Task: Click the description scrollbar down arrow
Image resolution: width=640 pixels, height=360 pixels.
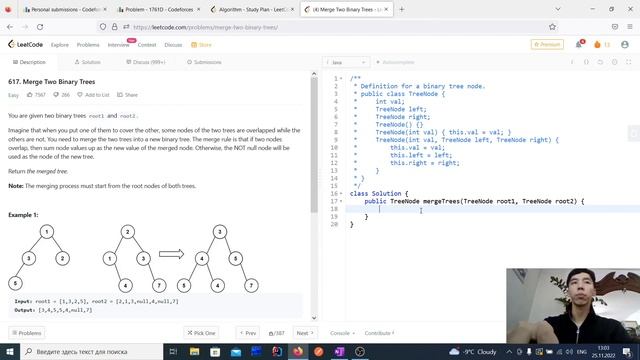Action: pos(314,318)
